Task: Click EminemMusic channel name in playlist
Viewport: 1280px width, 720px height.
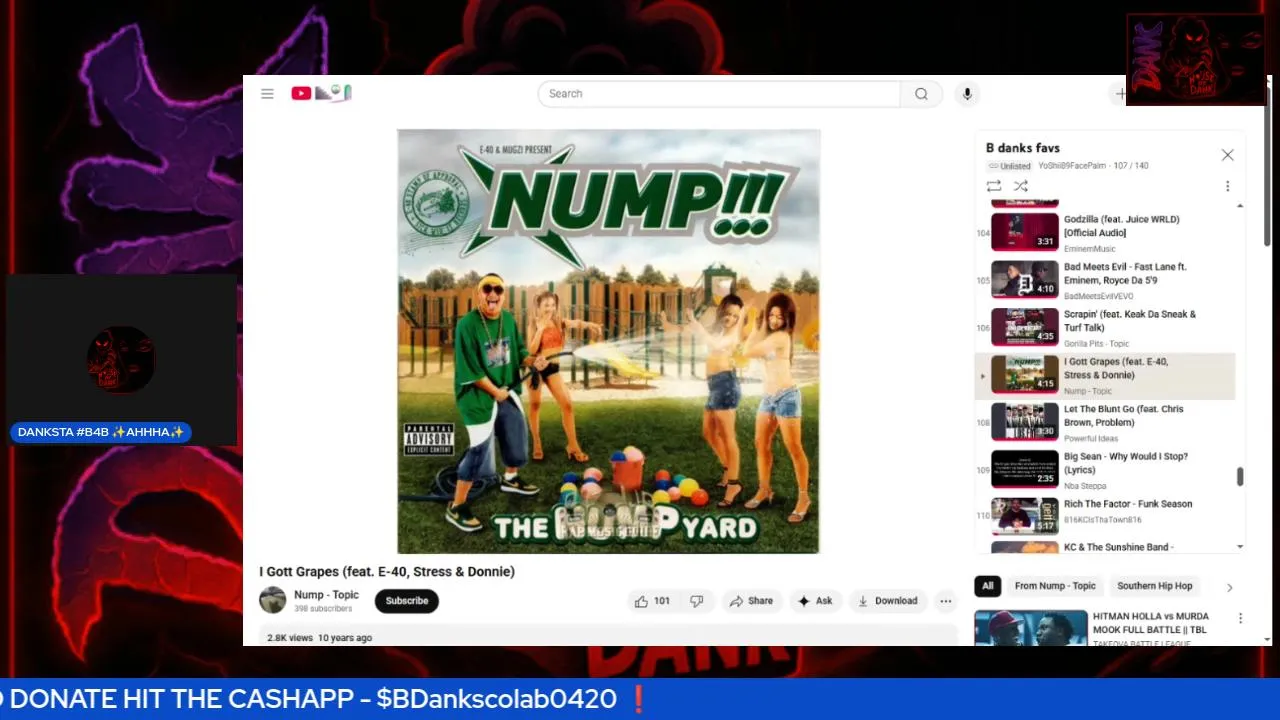Action: [1089, 249]
